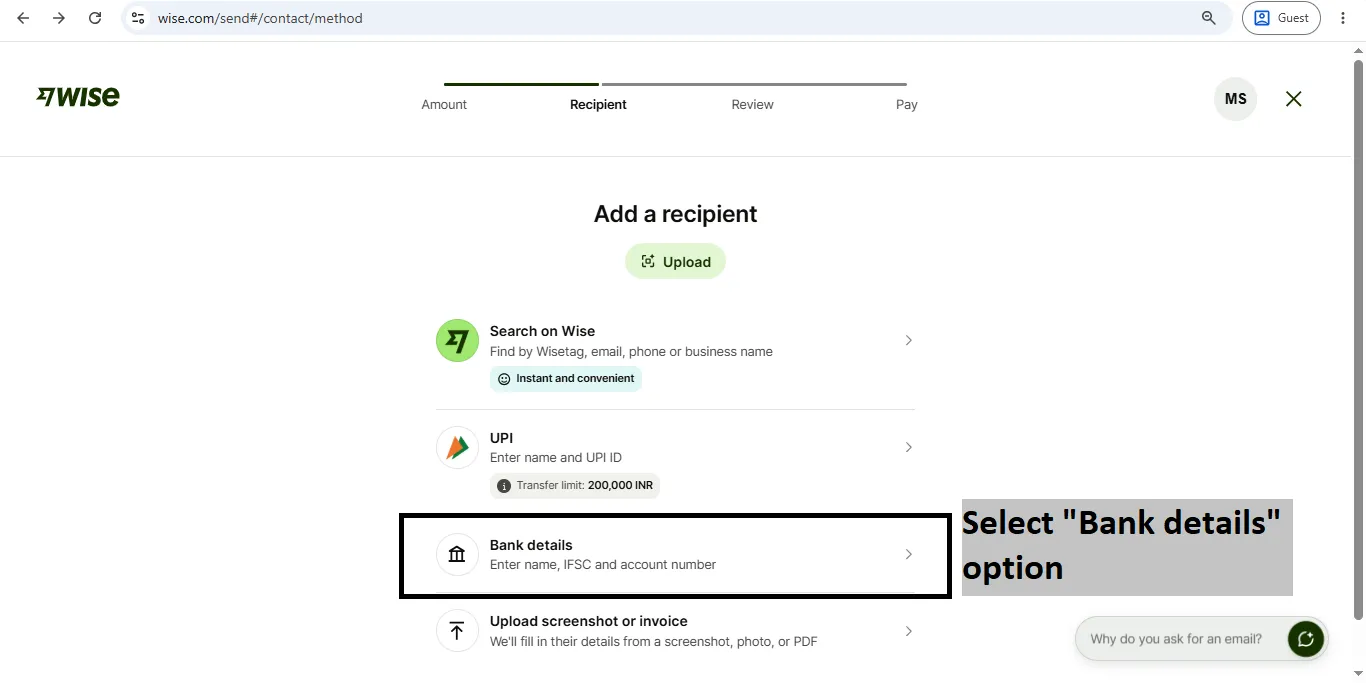Open Bank details via its chevron

908,554
